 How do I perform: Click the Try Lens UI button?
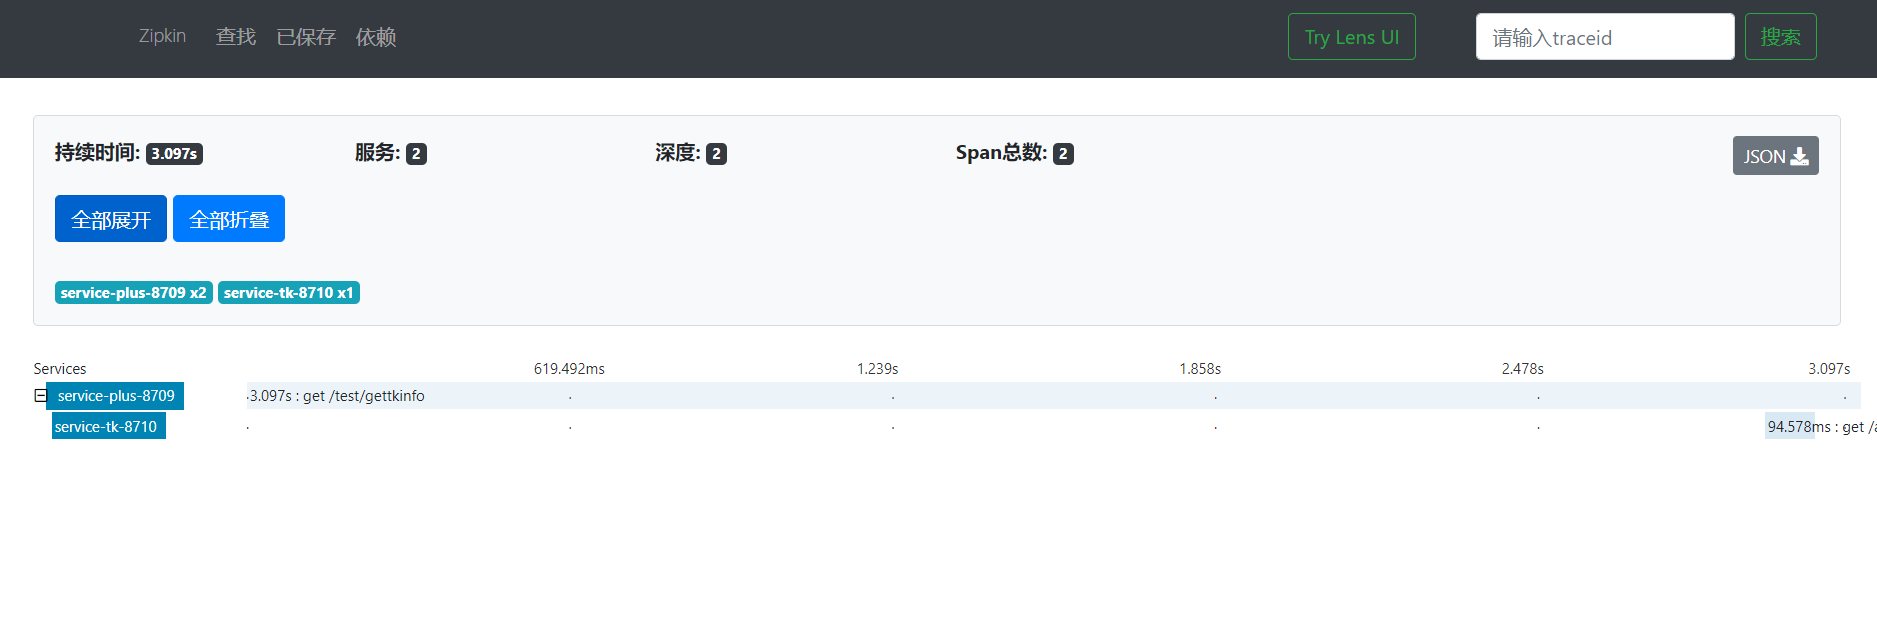[1351, 37]
